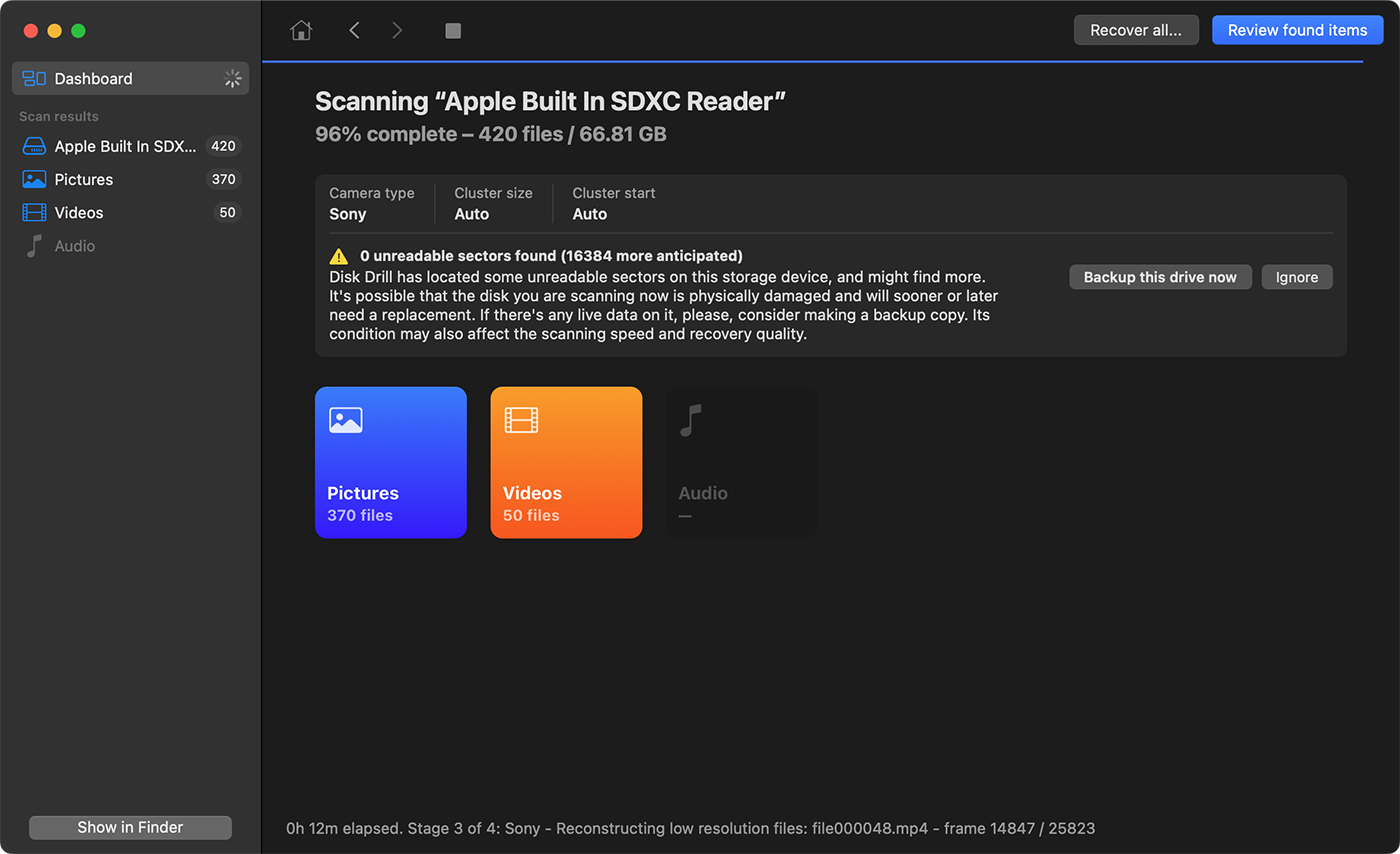1400x854 pixels.
Task: Select Pictures in scan results
Action: [130, 179]
